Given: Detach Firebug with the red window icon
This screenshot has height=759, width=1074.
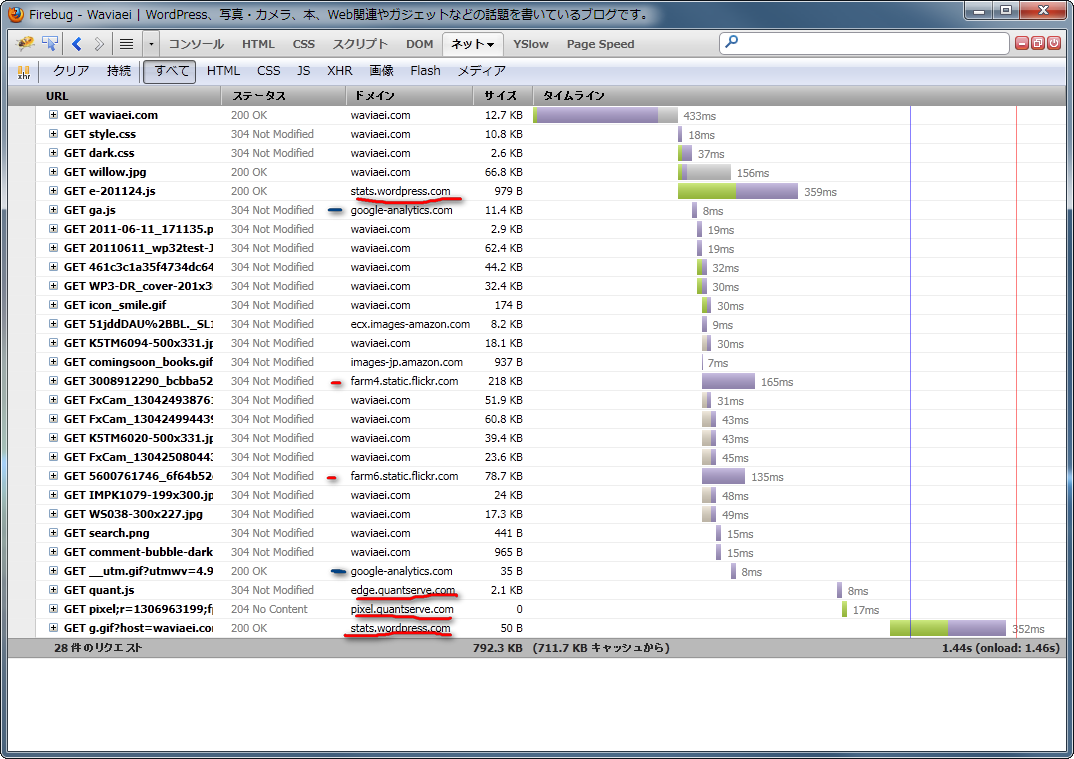Looking at the screenshot, I should (x=1038, y=43).
